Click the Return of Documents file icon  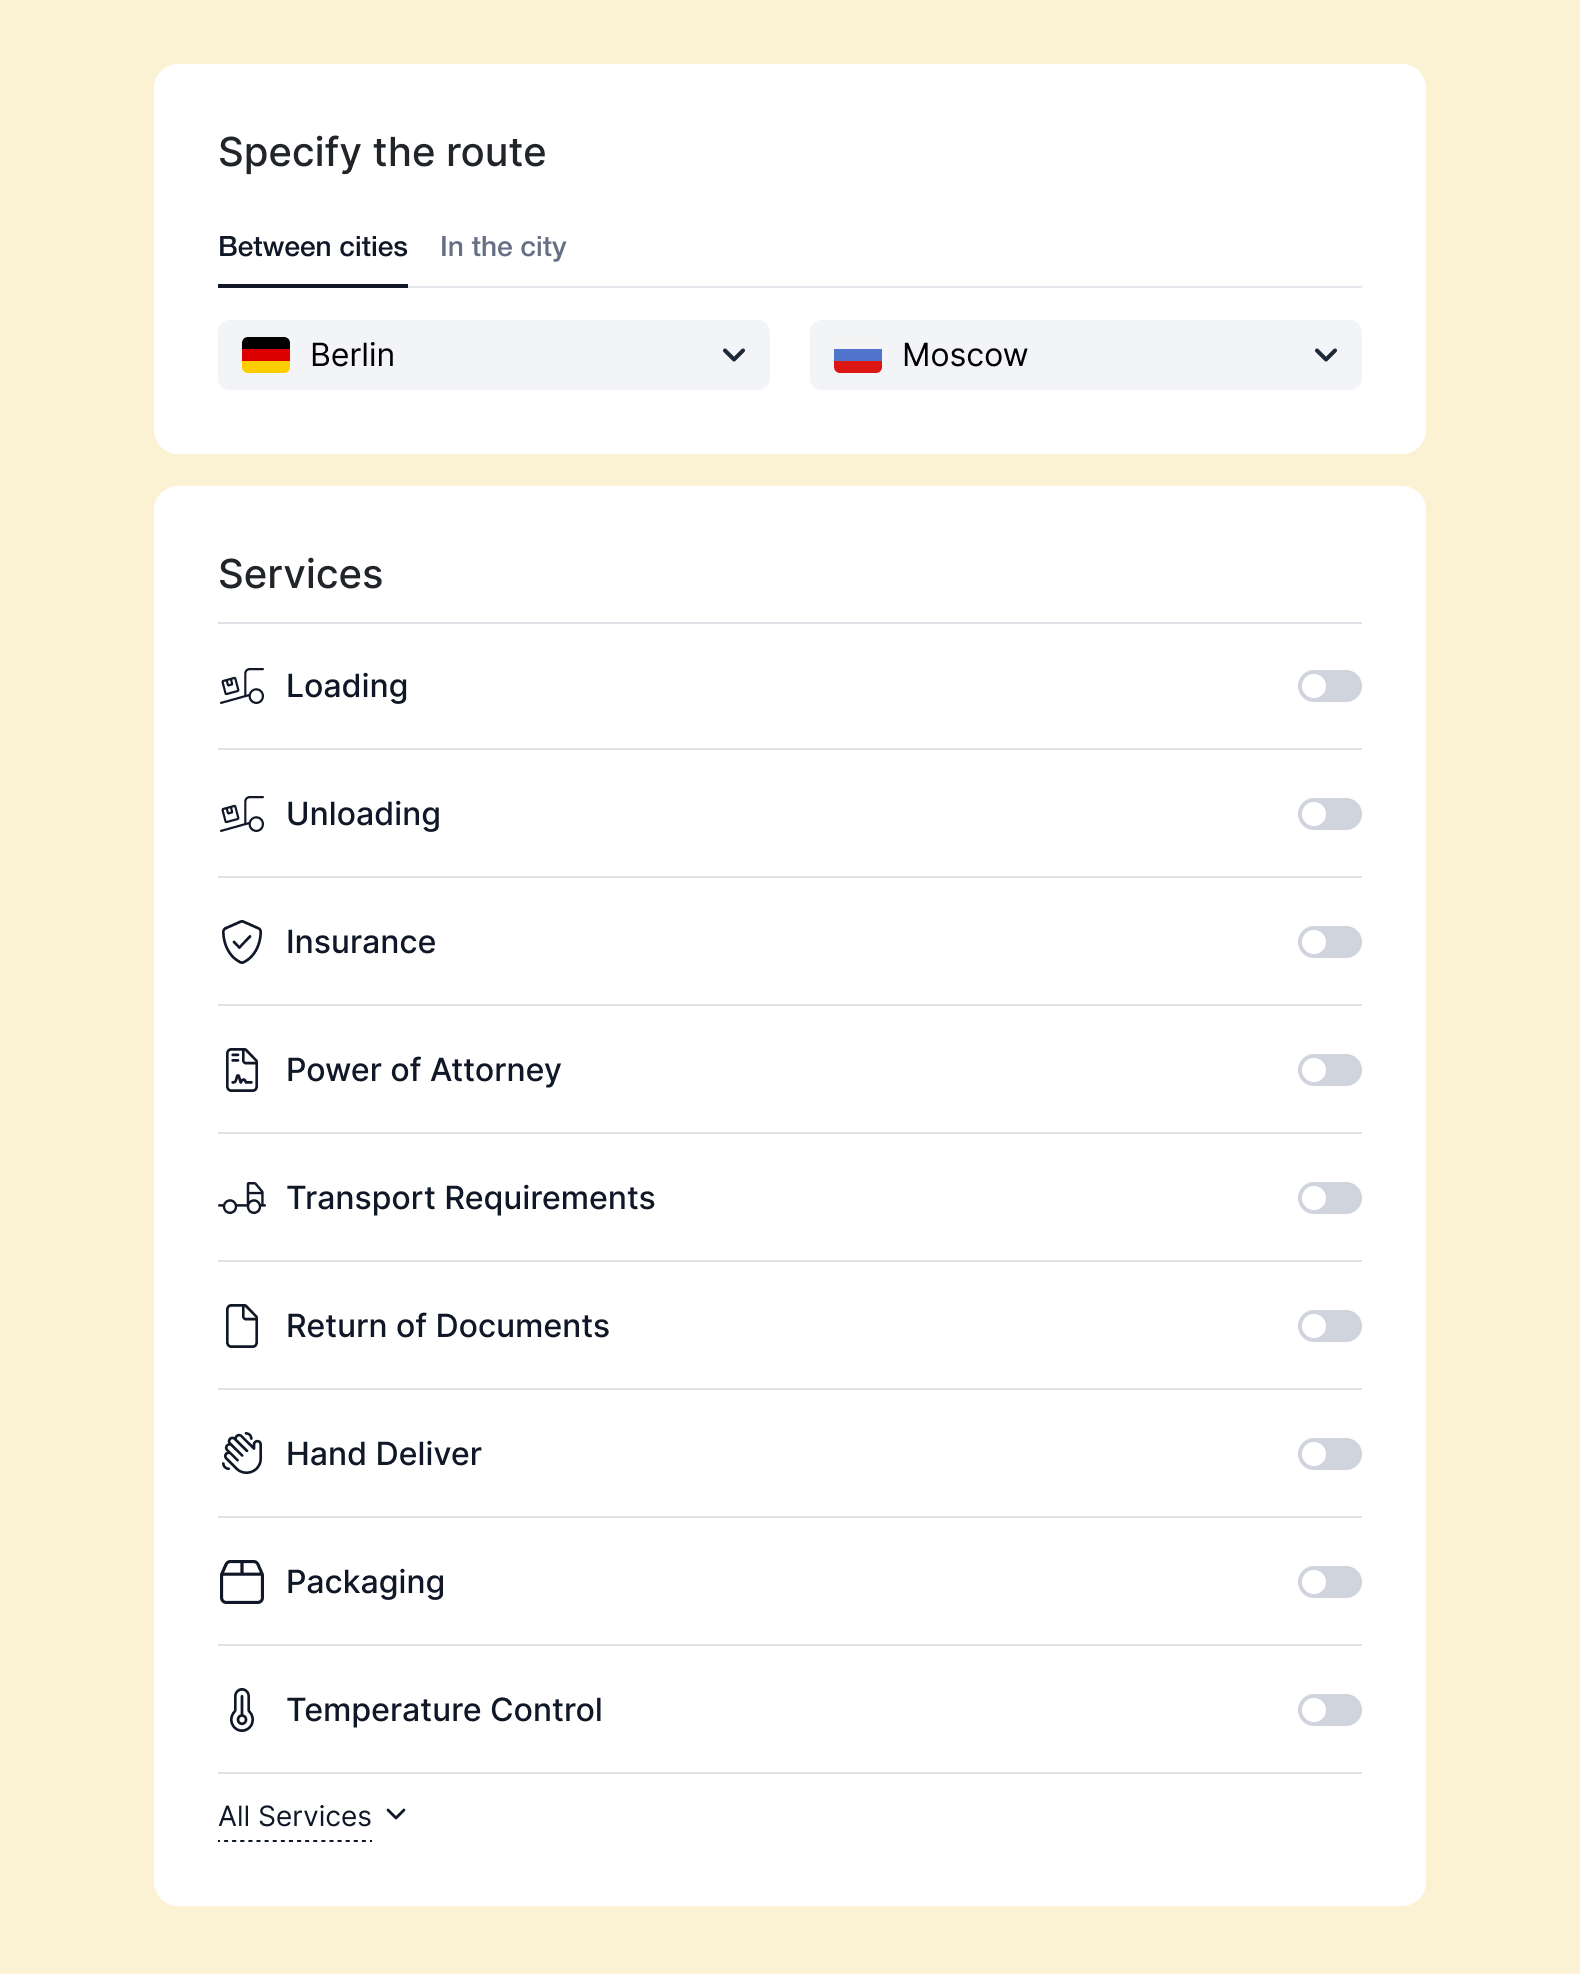point(242,1326)
